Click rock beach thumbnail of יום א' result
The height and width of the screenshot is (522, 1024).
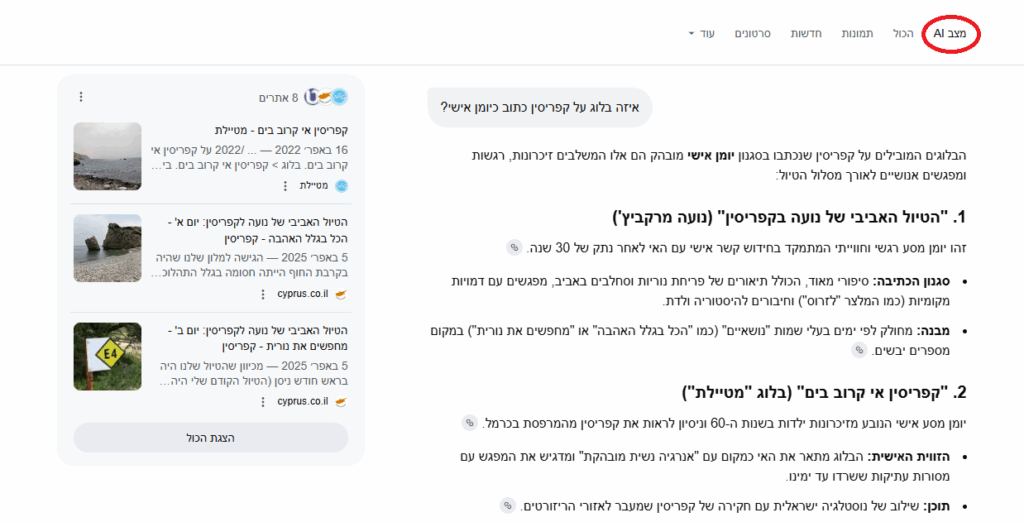(107, 248)
